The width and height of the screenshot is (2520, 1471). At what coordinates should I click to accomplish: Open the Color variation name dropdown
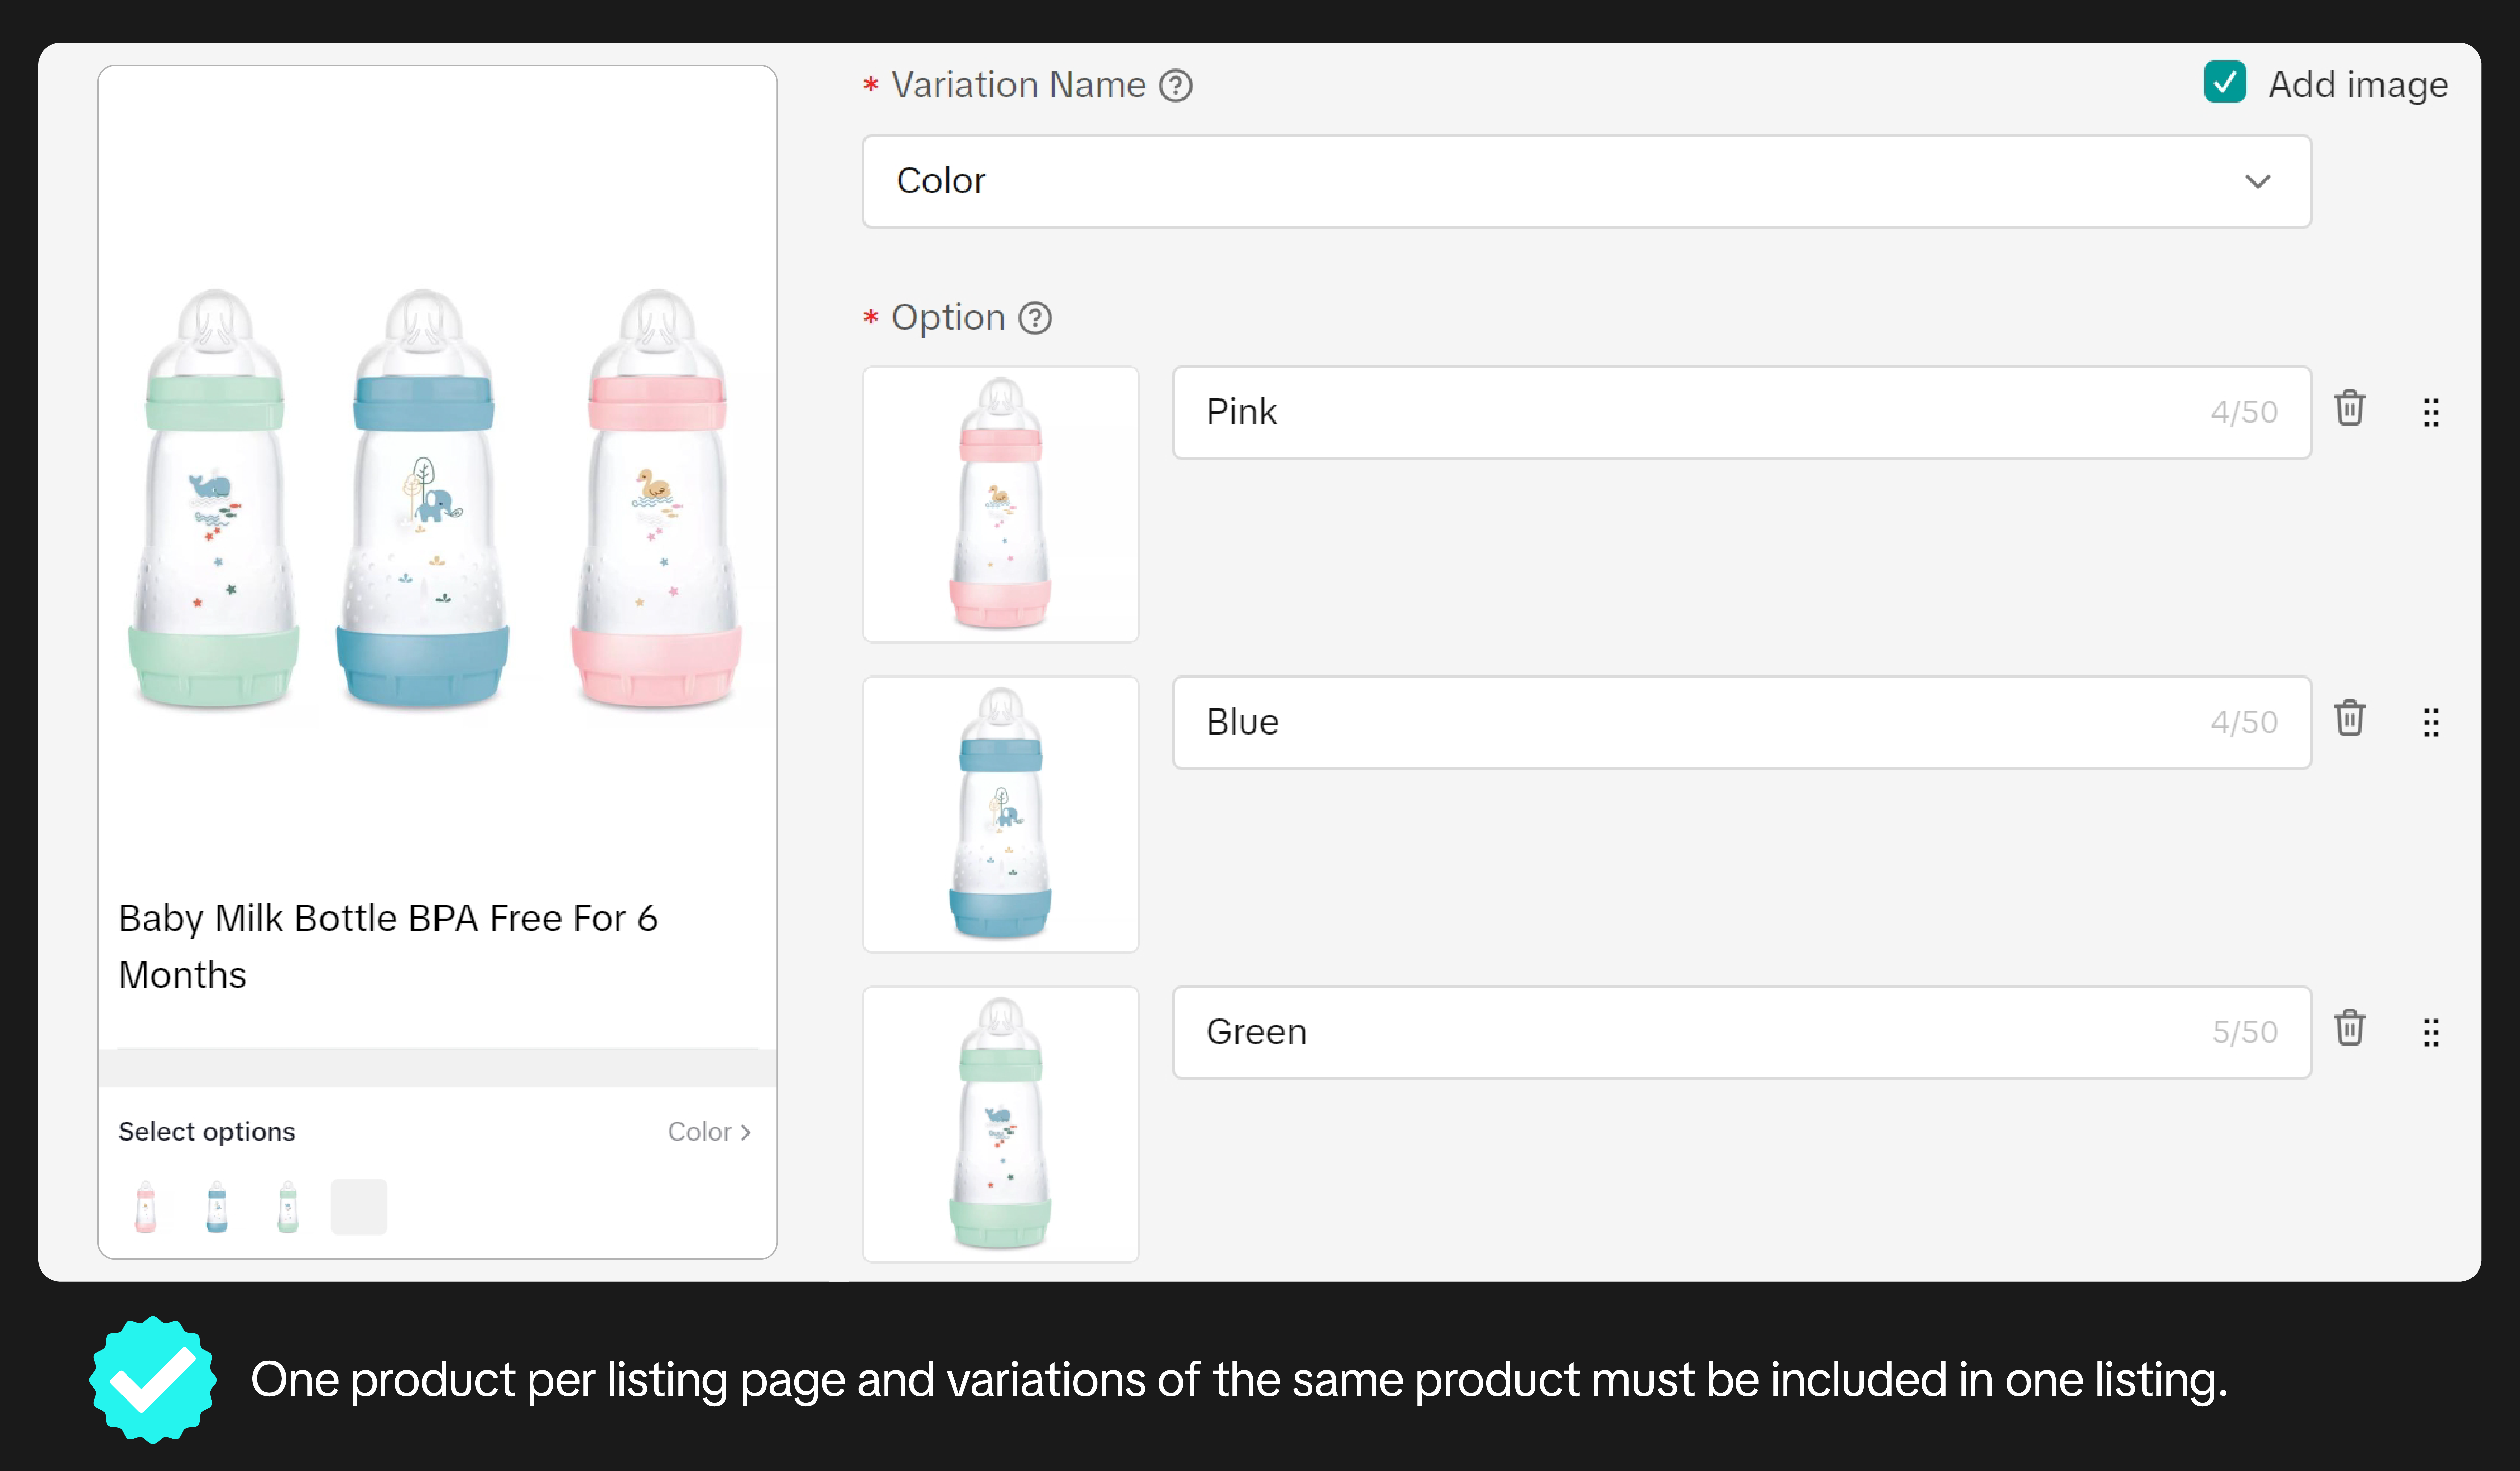click(x=1586, y=181)
